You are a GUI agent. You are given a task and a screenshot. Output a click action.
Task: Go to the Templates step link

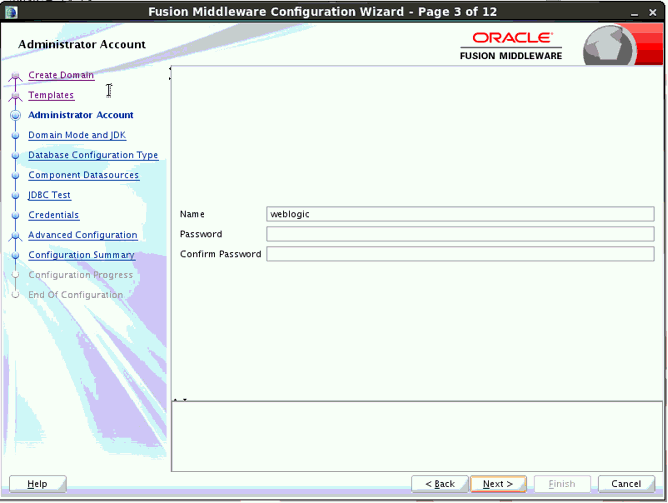point(51,95)
